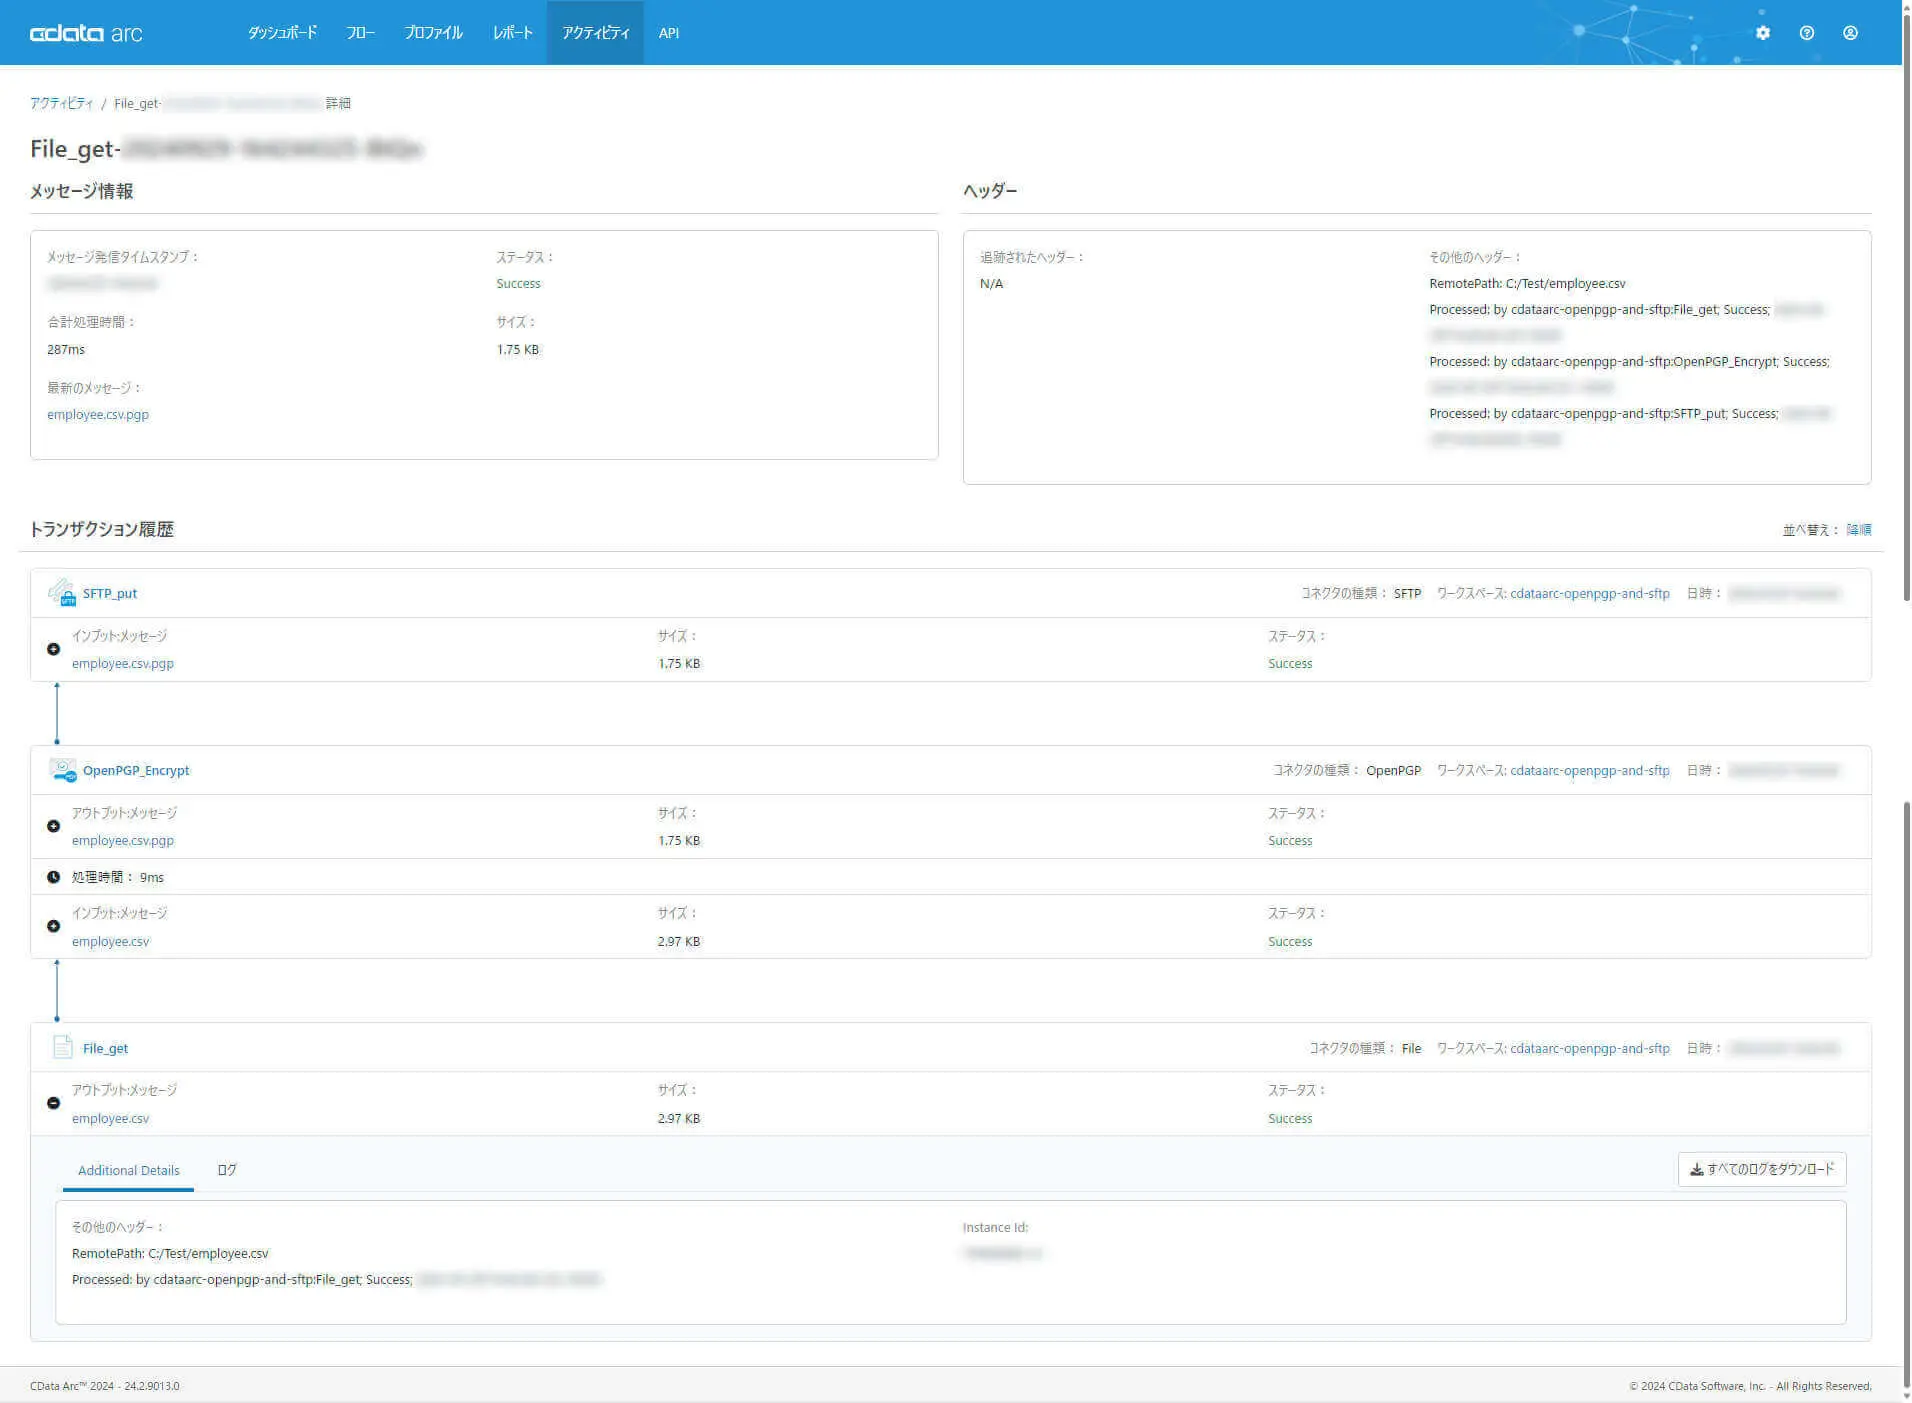Open OpenPGP_Encrypt output file employee.csv.pgp

[123, 840]
